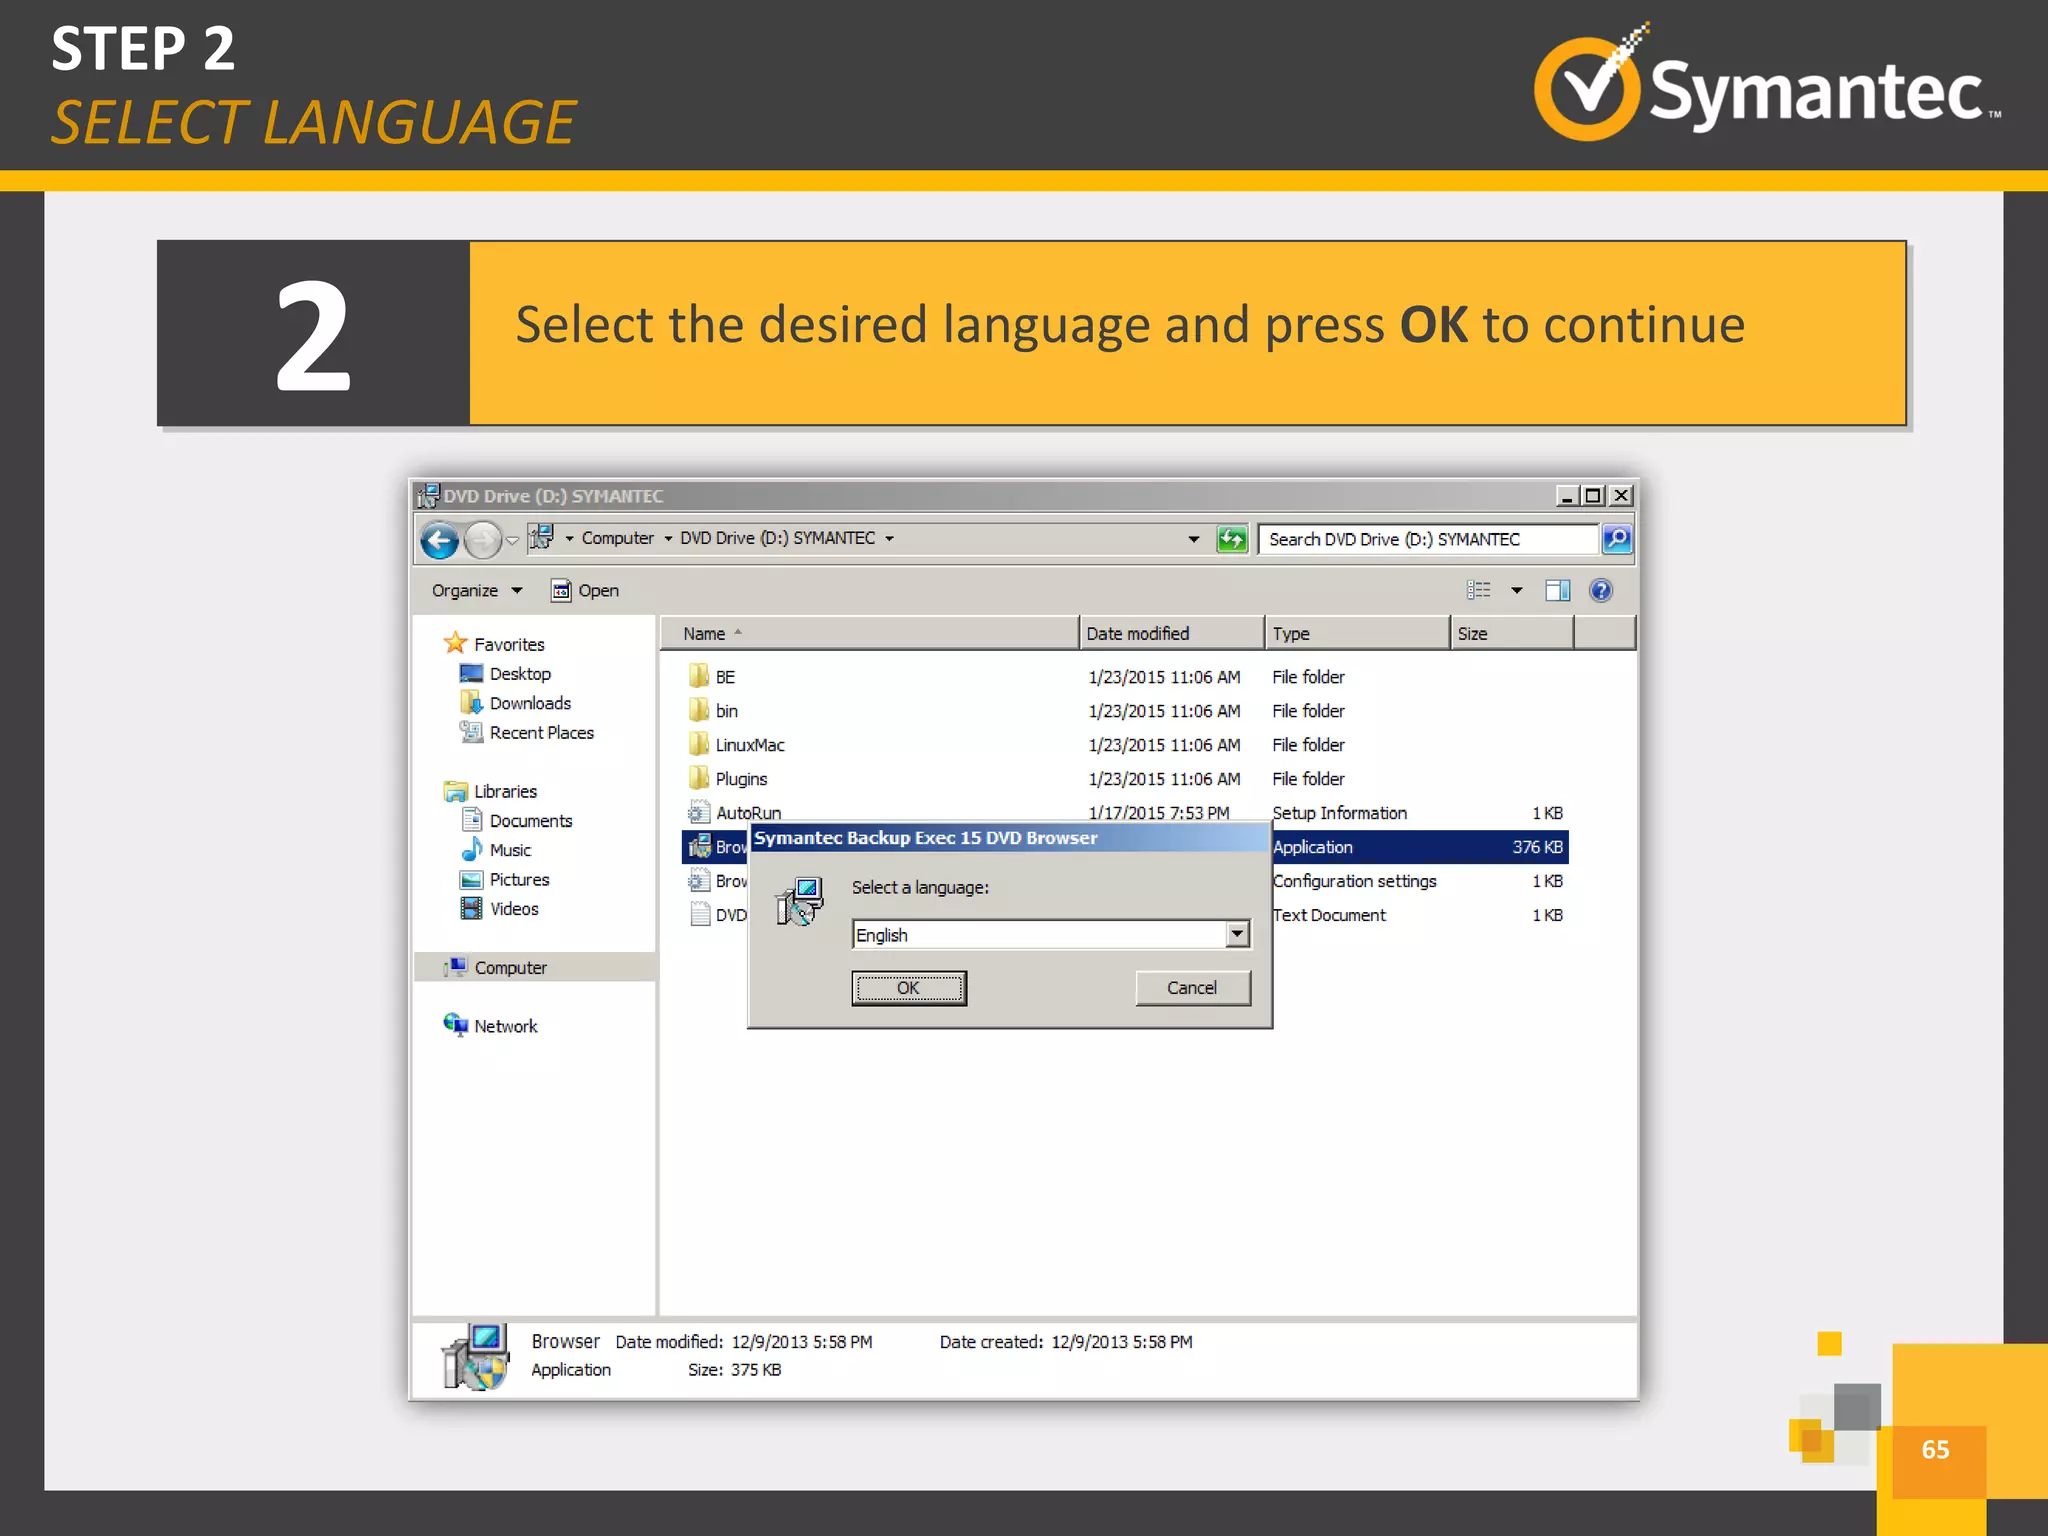Sort by Date modified column header
Screen dimensions: 2048x1536
pos(1172,633)
